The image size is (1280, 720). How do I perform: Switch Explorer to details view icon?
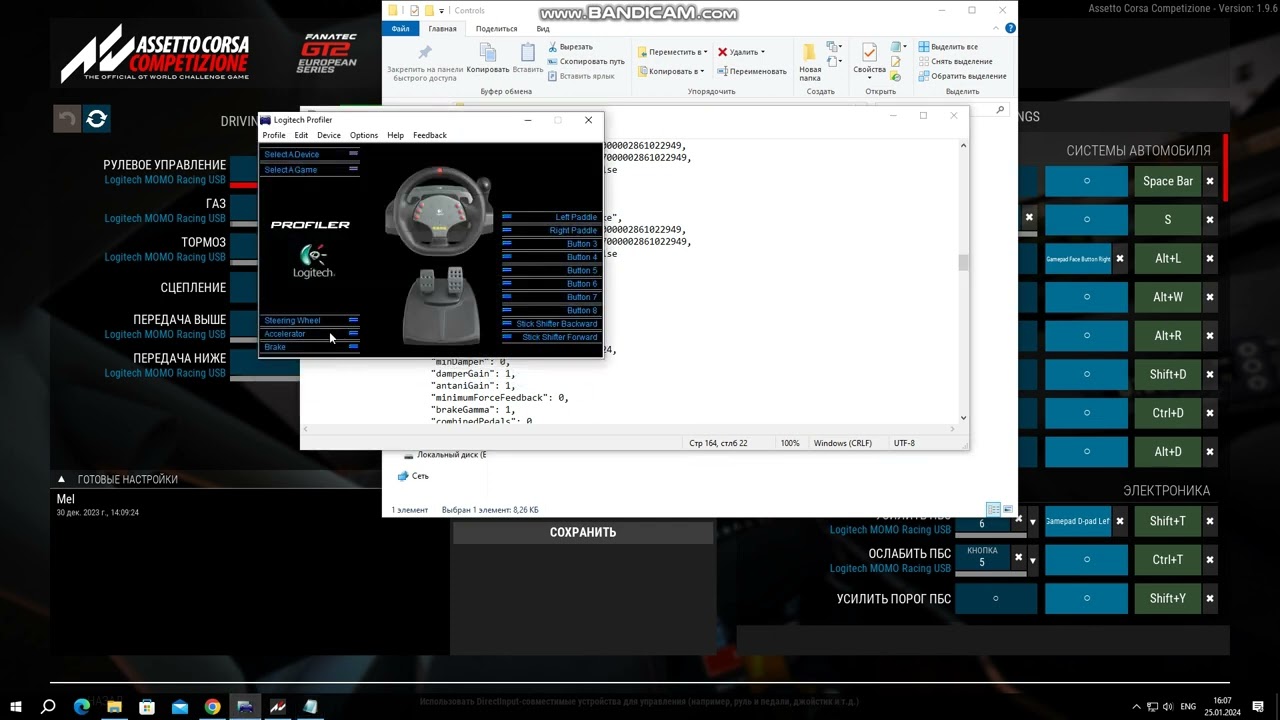pos(993,510)
